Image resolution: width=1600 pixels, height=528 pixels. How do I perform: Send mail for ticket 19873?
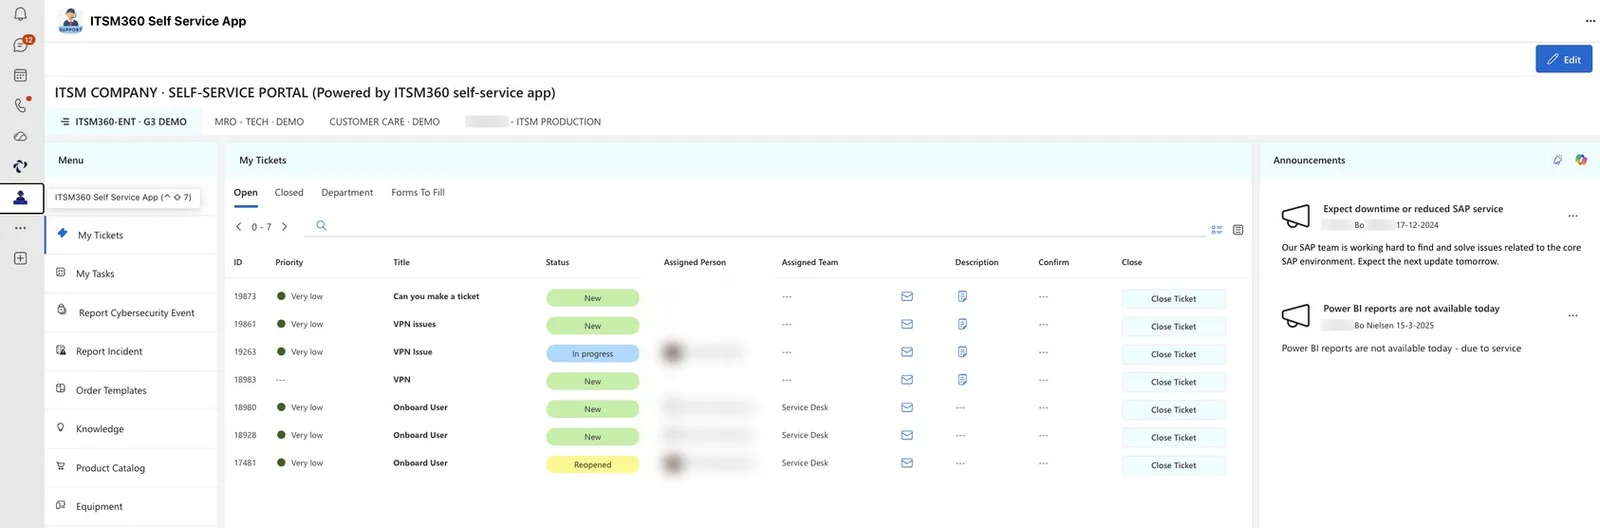pyautogui.click(x=907, y=296)
